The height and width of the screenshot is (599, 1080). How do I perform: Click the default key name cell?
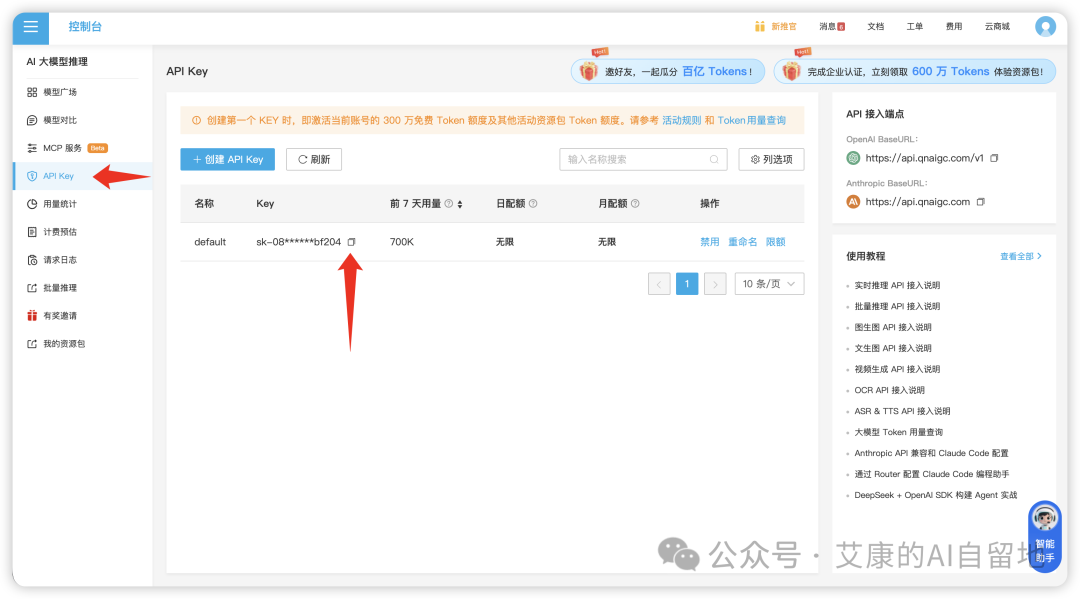tap(210, 242)
